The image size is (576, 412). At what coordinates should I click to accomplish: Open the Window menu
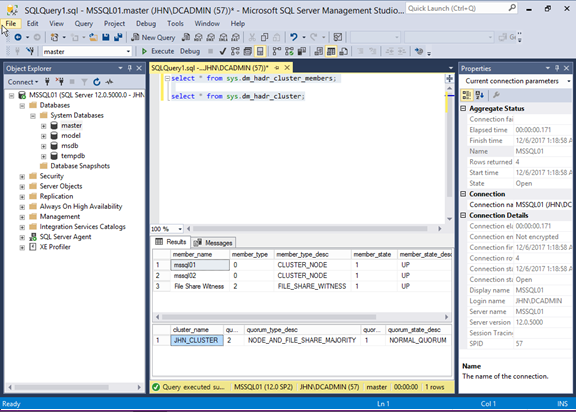click(x=207, y=24)
